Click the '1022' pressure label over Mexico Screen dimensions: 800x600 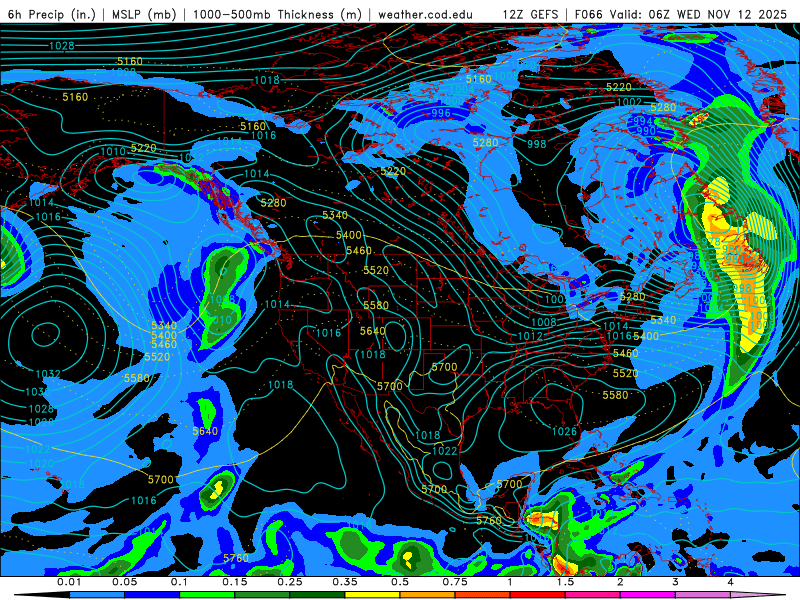444,451
